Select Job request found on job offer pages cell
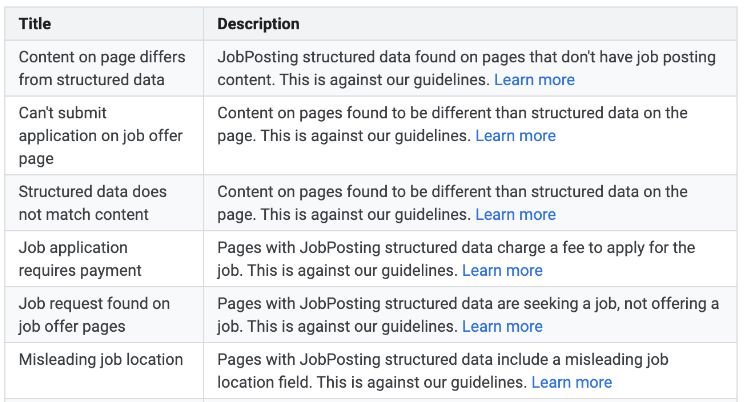Screen dimensions: 744x402 coord(104,315)
